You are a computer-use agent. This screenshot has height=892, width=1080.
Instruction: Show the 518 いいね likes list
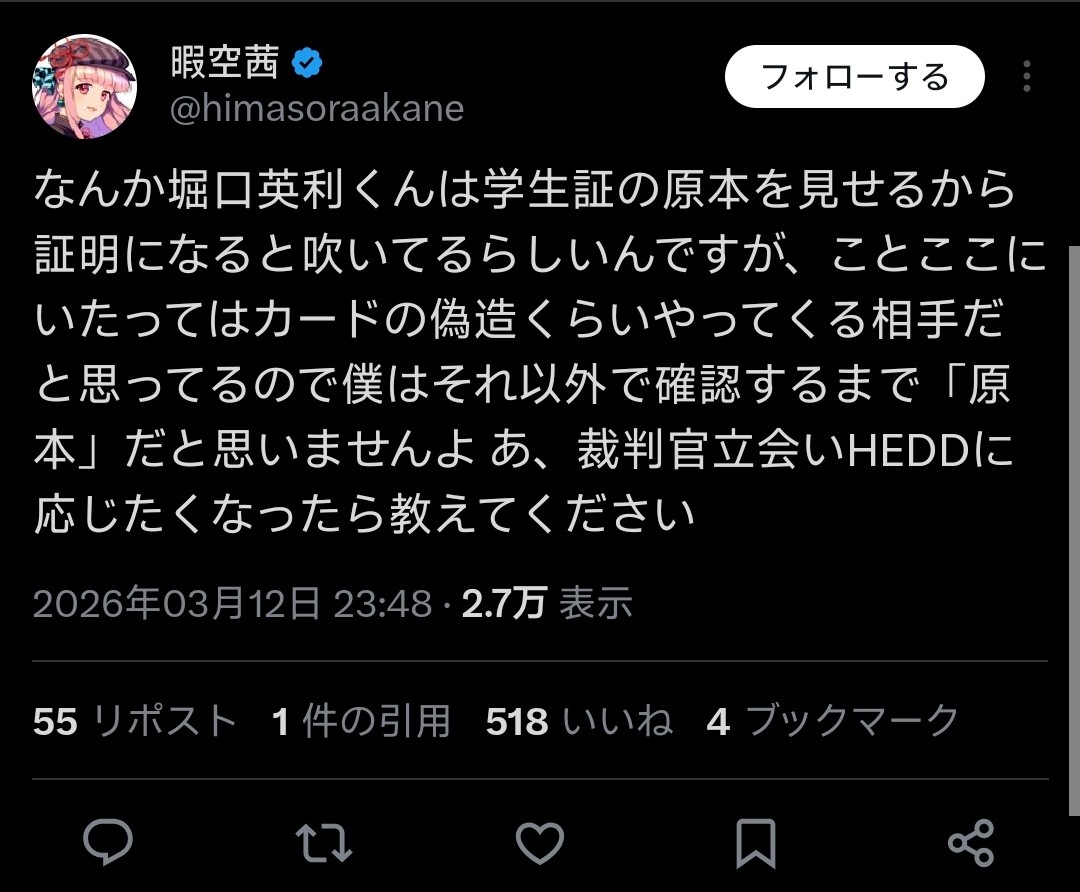579,721
